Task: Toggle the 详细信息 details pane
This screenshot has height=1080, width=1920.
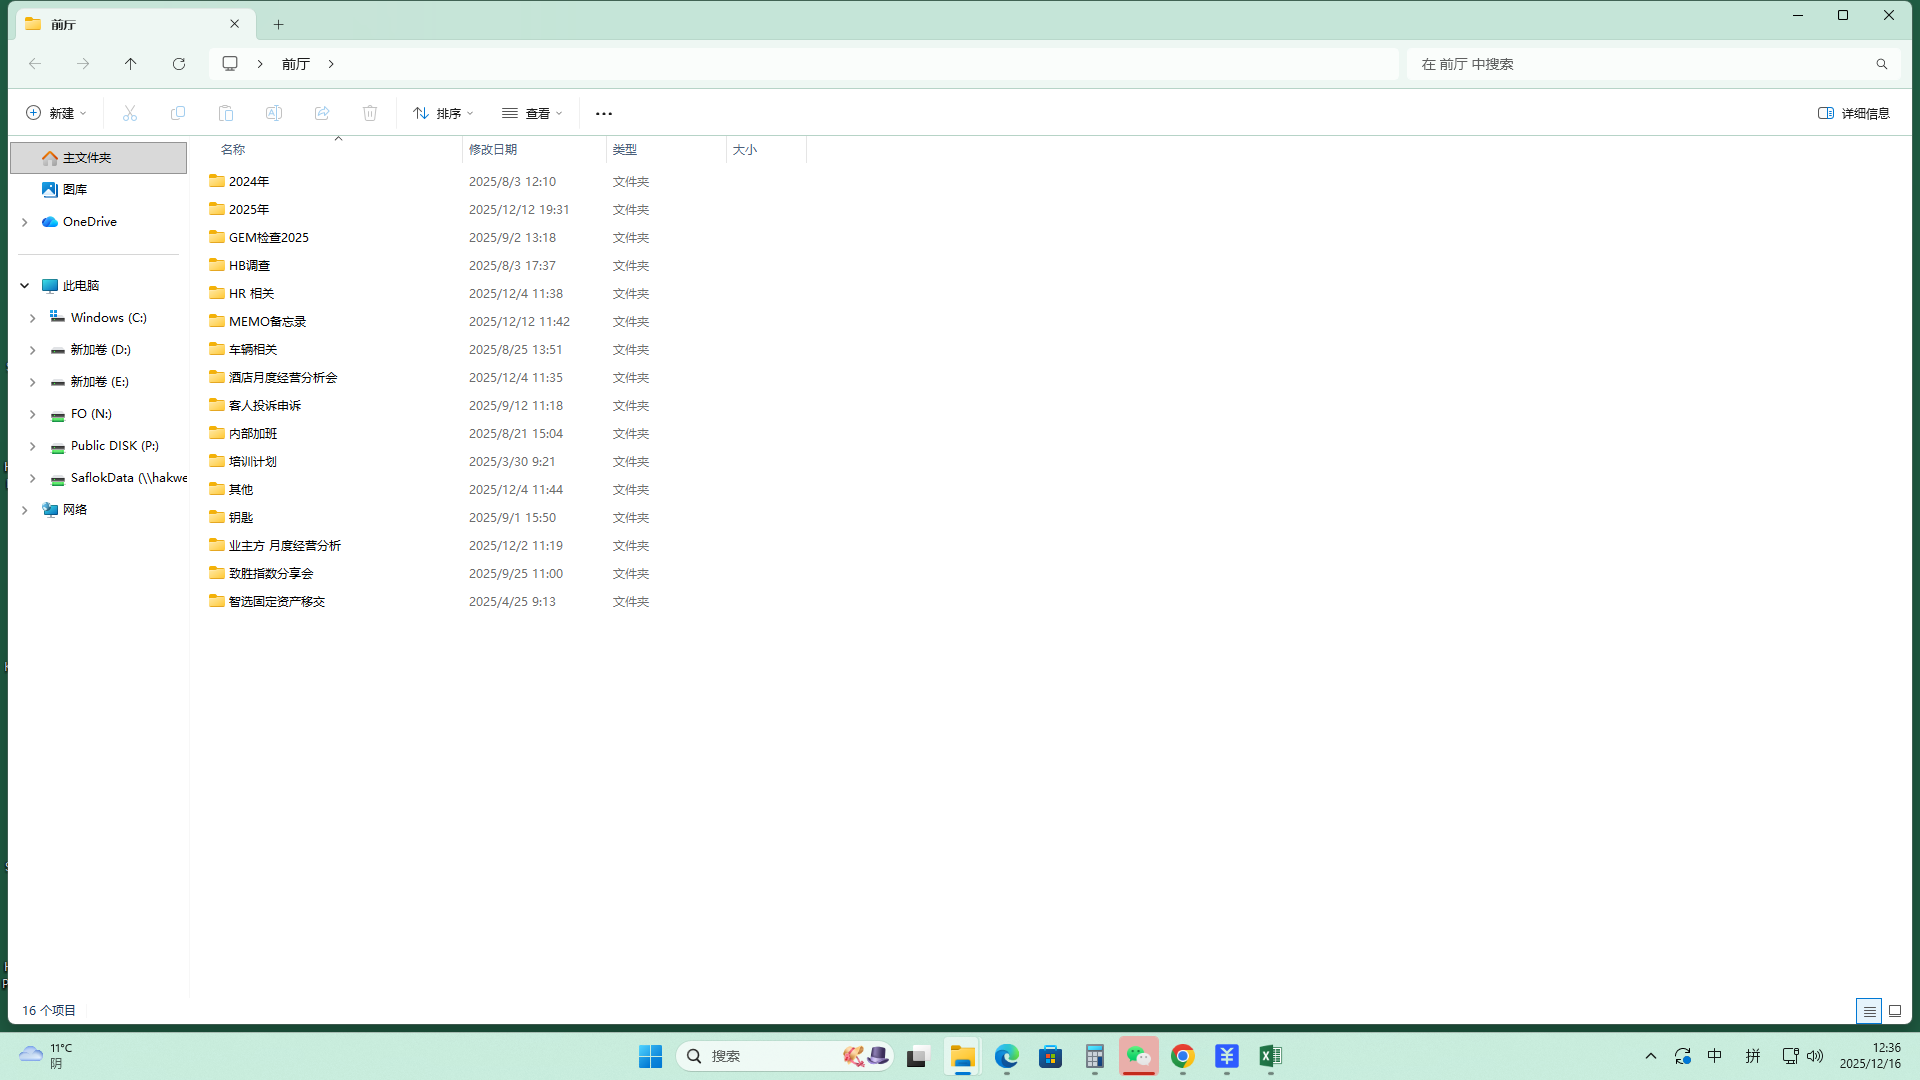Action: [x=1854, y=113]
